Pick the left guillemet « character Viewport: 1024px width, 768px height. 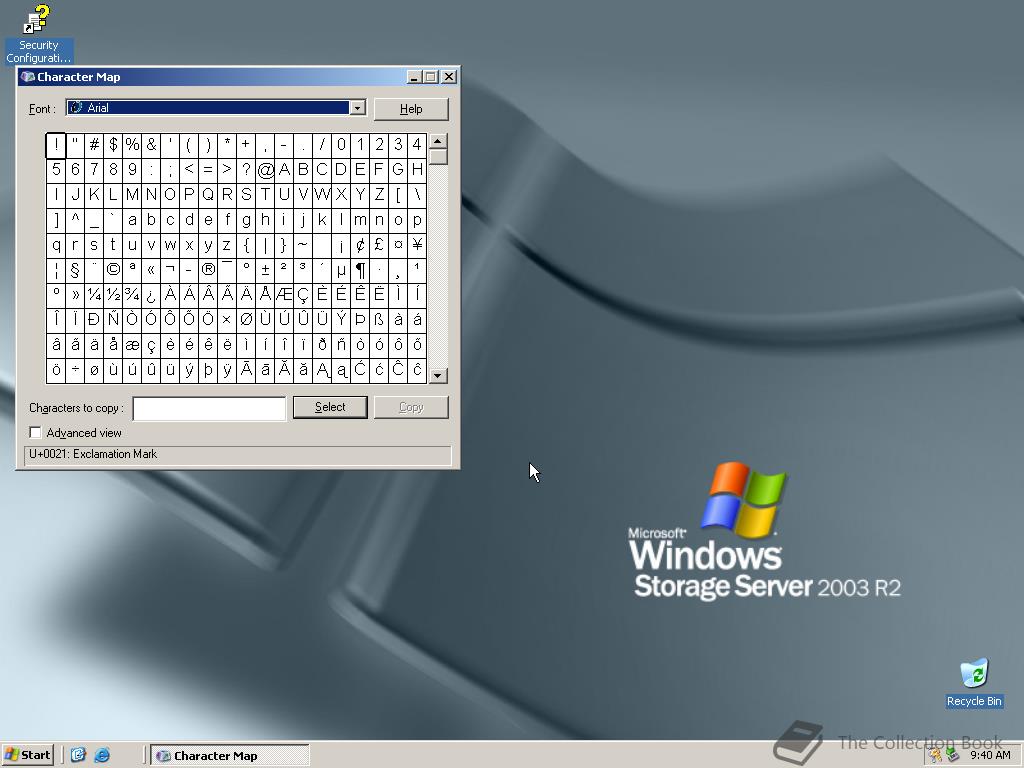[x=152, y=270]
